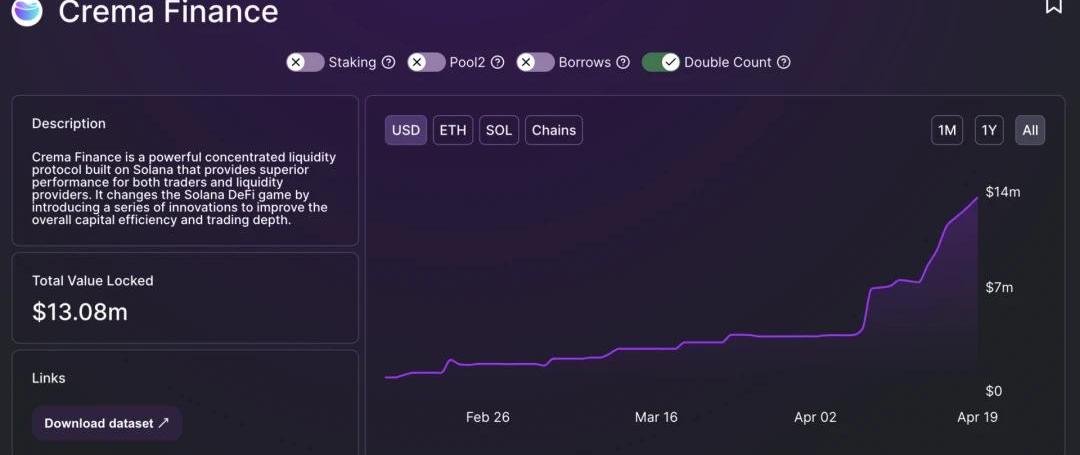The image size is (1080, 455).
Task: Click help icon next to Borrows
Action: coord(623,62)
